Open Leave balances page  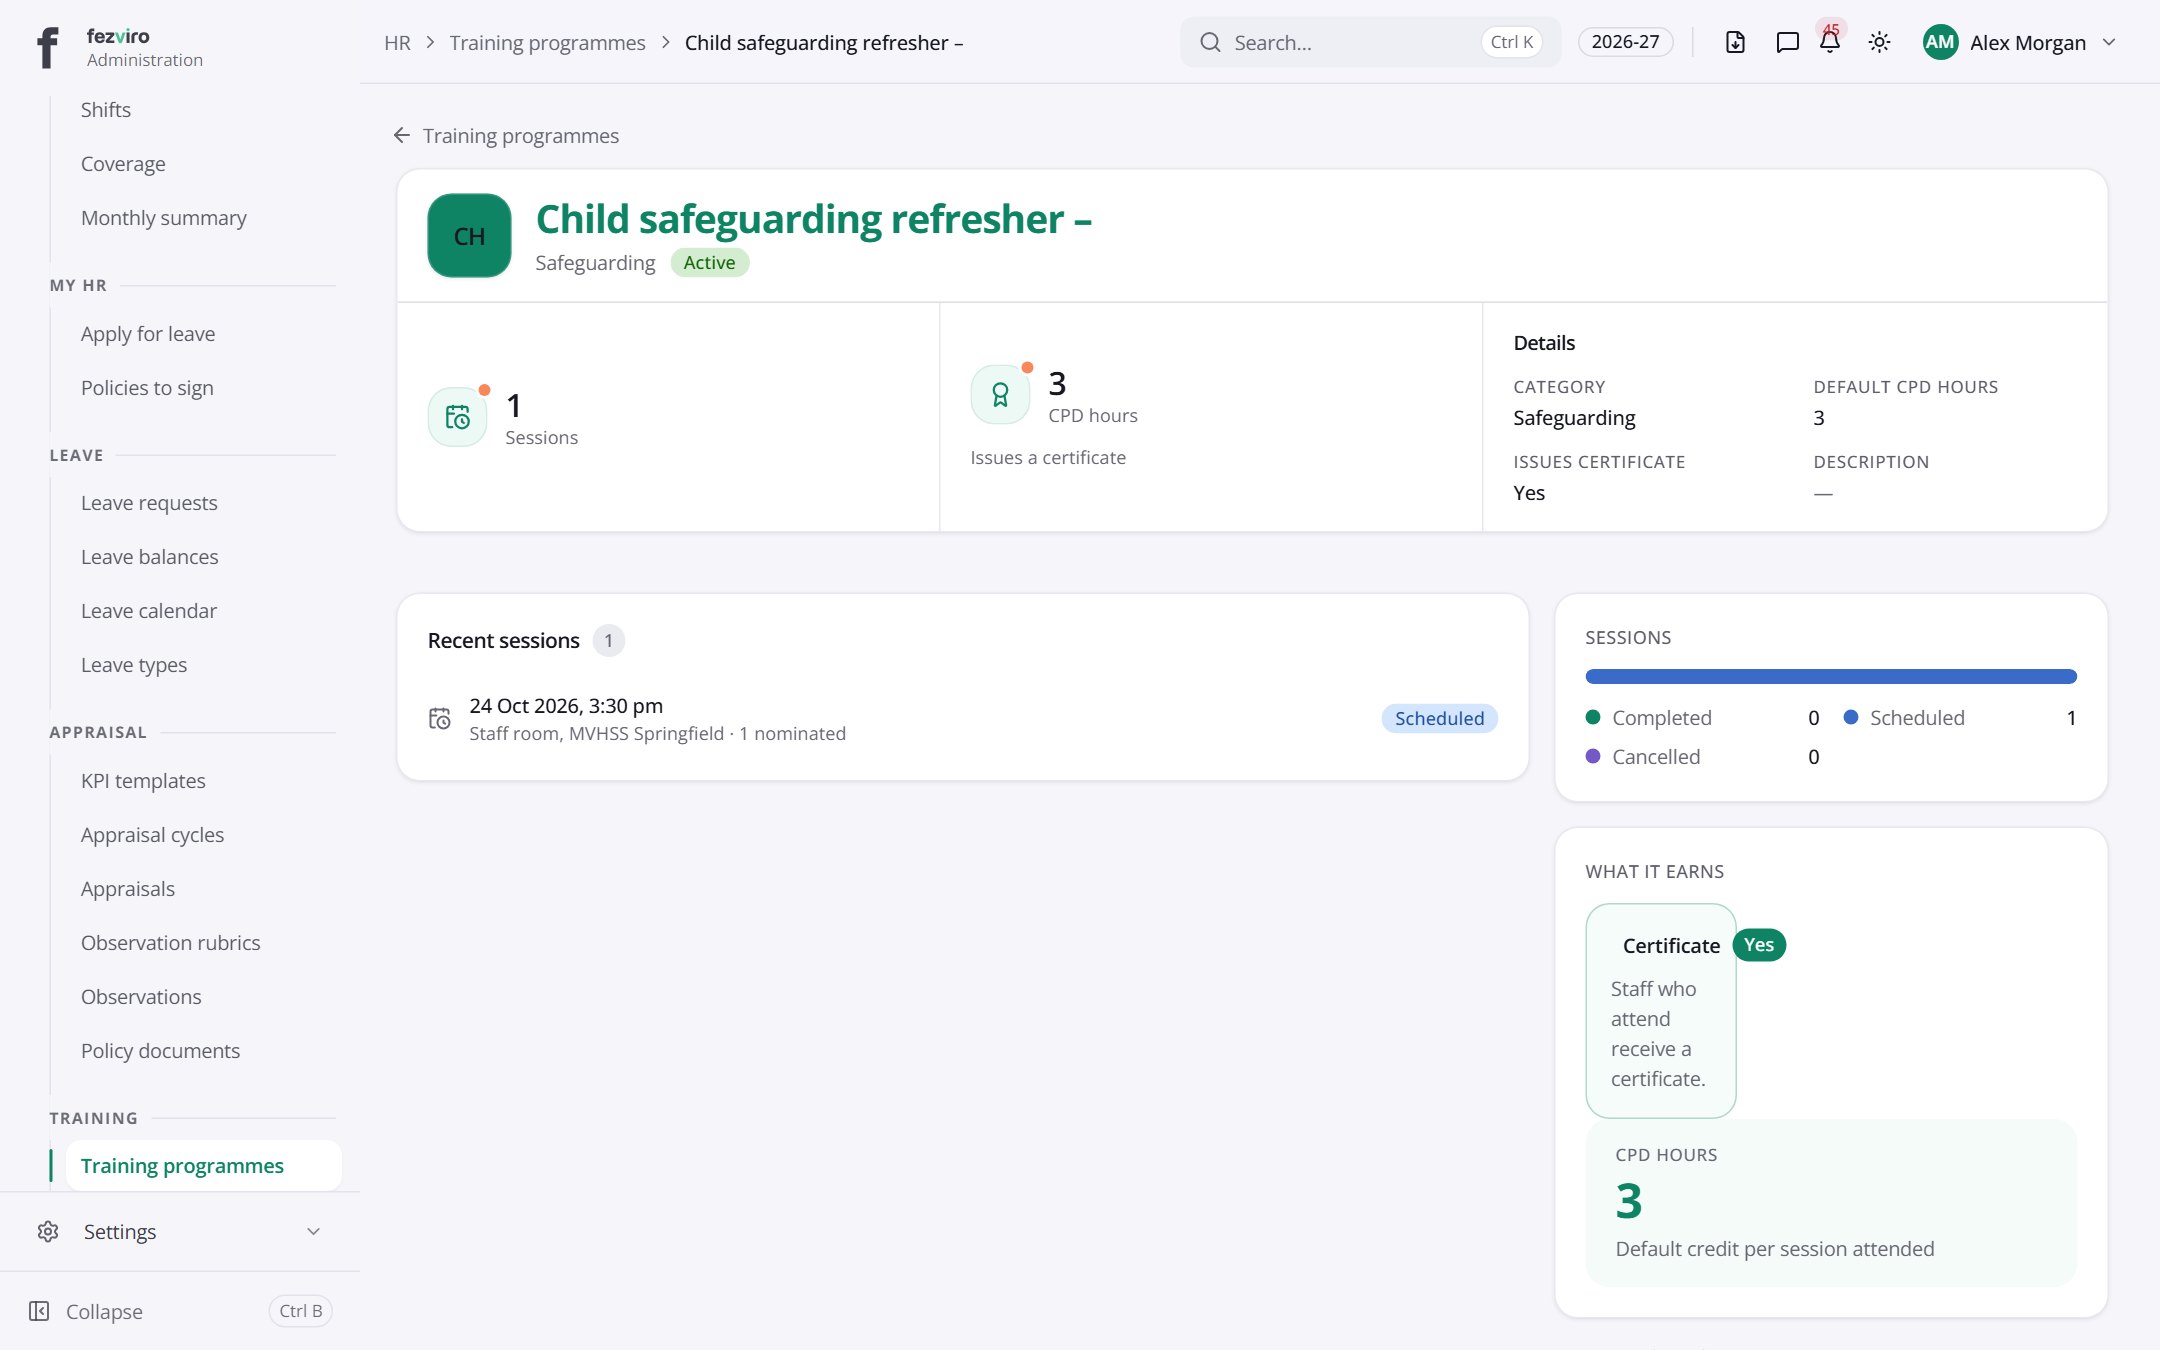150,556
